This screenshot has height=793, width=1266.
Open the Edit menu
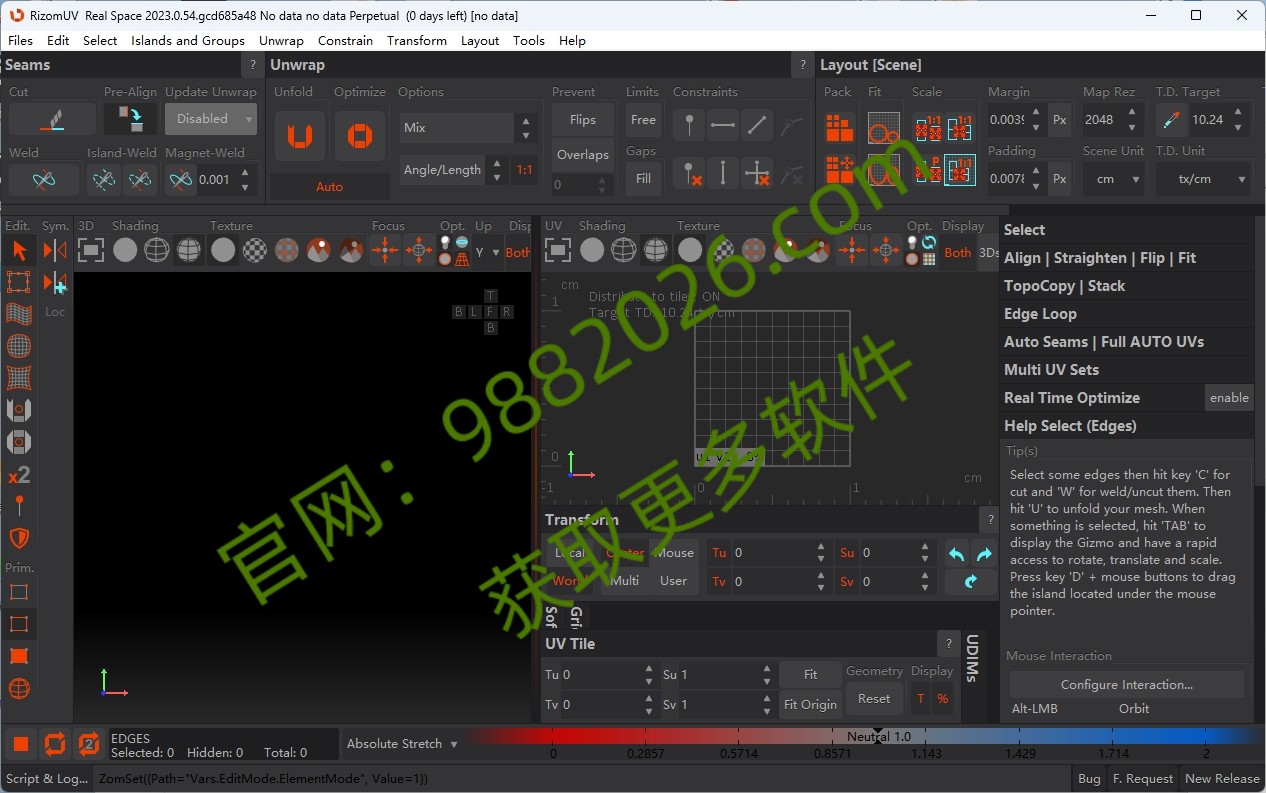click(58, 41)
